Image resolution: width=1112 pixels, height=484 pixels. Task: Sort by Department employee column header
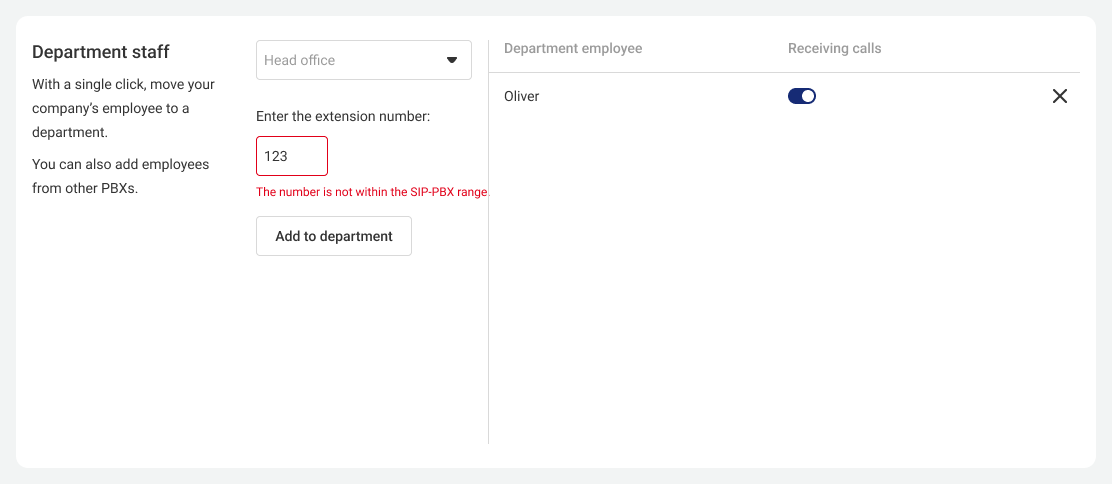pos(573,48)
